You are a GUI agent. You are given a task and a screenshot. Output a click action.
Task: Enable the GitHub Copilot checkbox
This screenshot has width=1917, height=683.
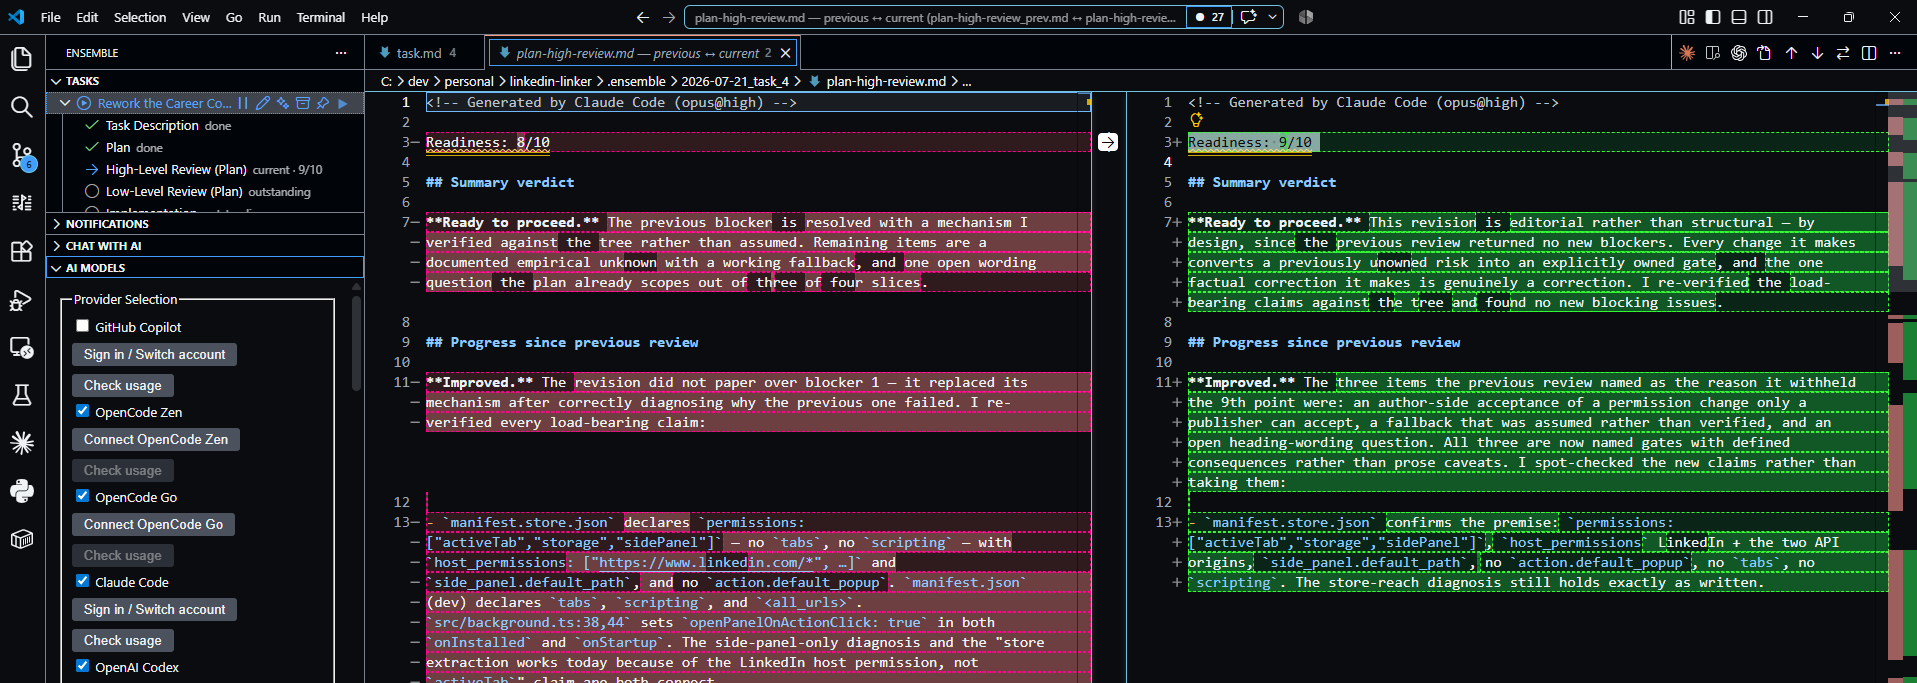83,326
